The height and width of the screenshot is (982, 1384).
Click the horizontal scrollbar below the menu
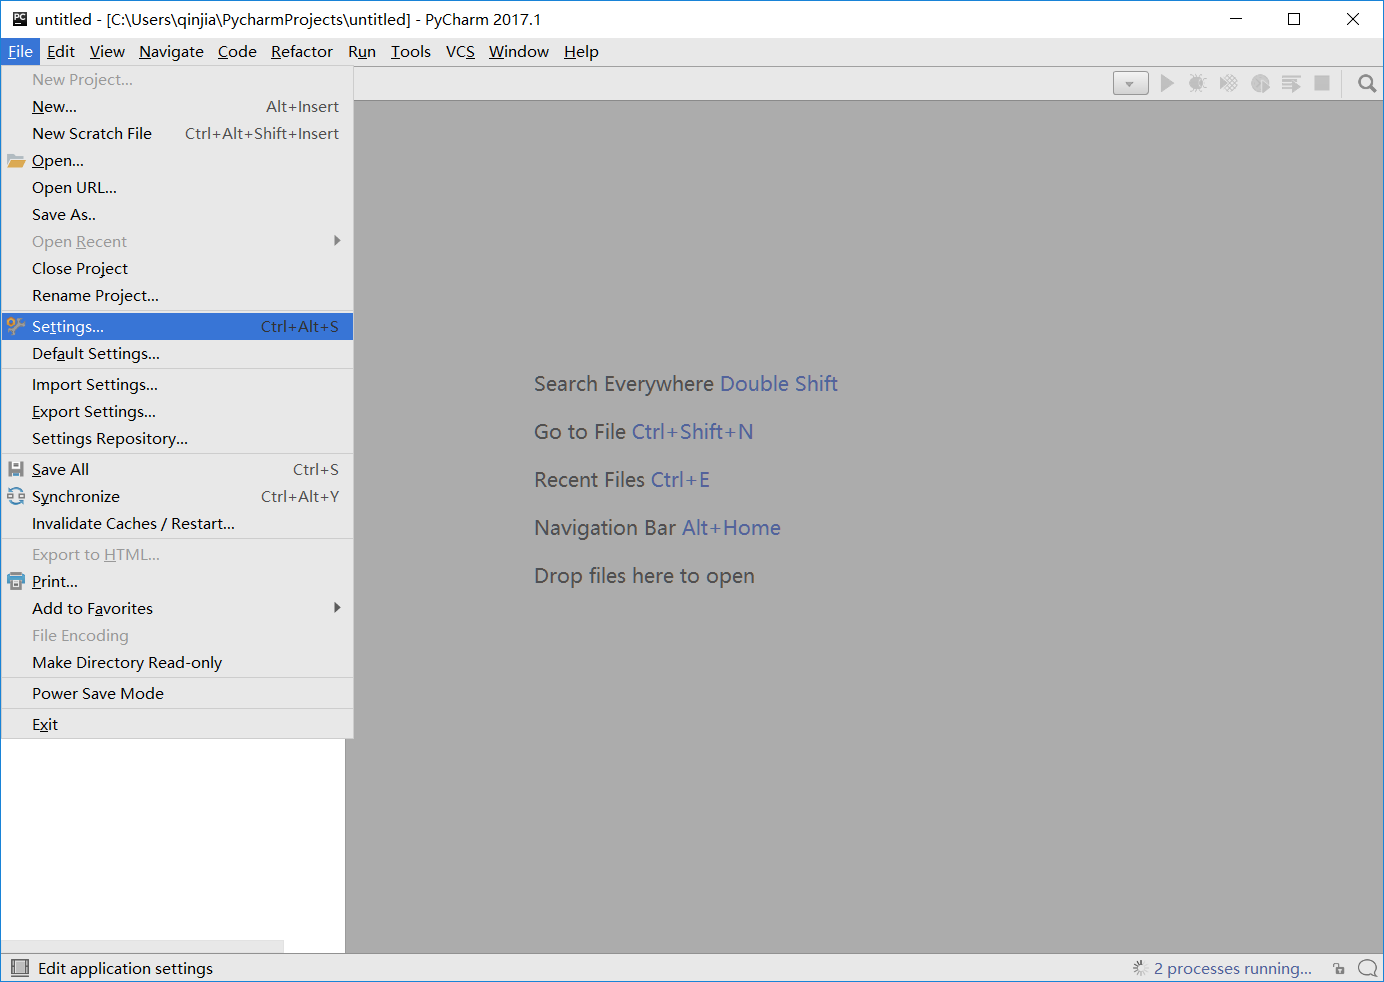point(140,946)
